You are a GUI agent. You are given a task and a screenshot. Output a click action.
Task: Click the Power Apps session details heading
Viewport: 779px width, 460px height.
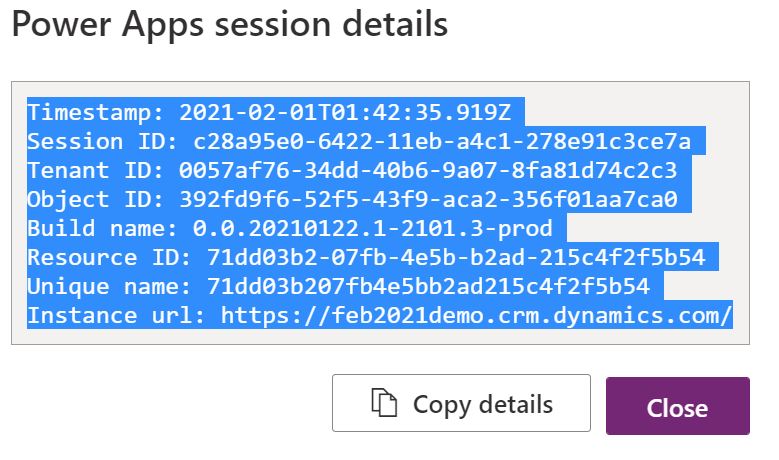click(x=230, y=24)
